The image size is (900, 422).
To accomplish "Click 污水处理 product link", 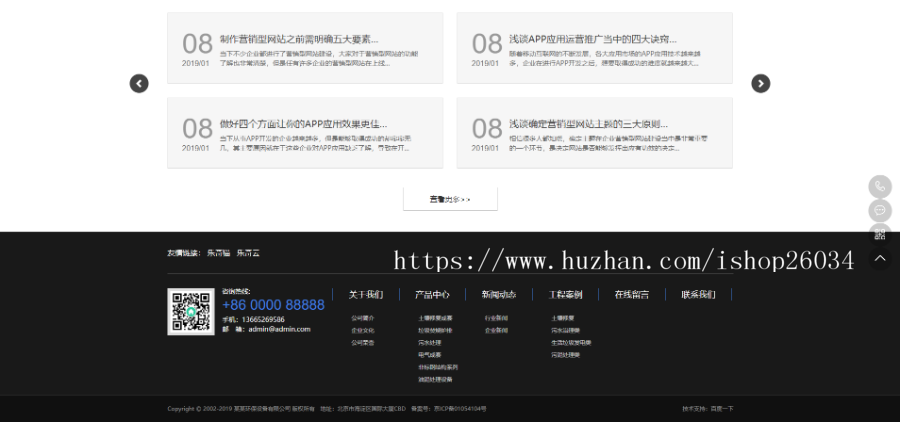I will [429, 343].
